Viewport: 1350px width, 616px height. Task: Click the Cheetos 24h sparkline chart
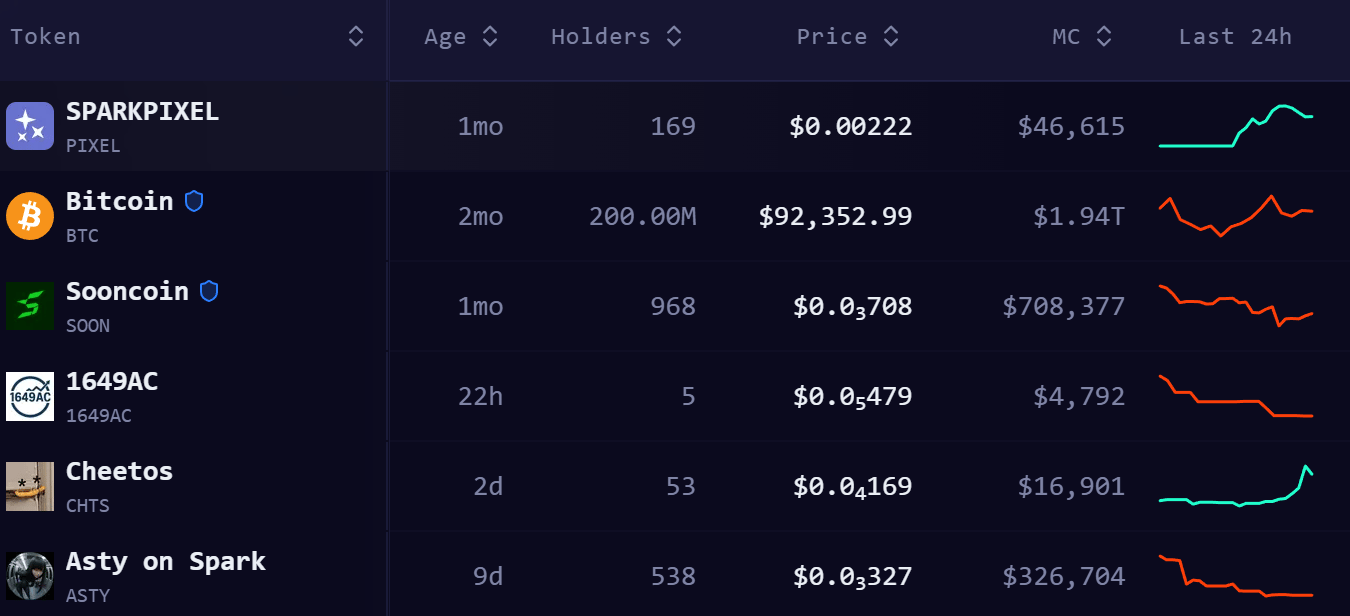tap(1236, 486)
